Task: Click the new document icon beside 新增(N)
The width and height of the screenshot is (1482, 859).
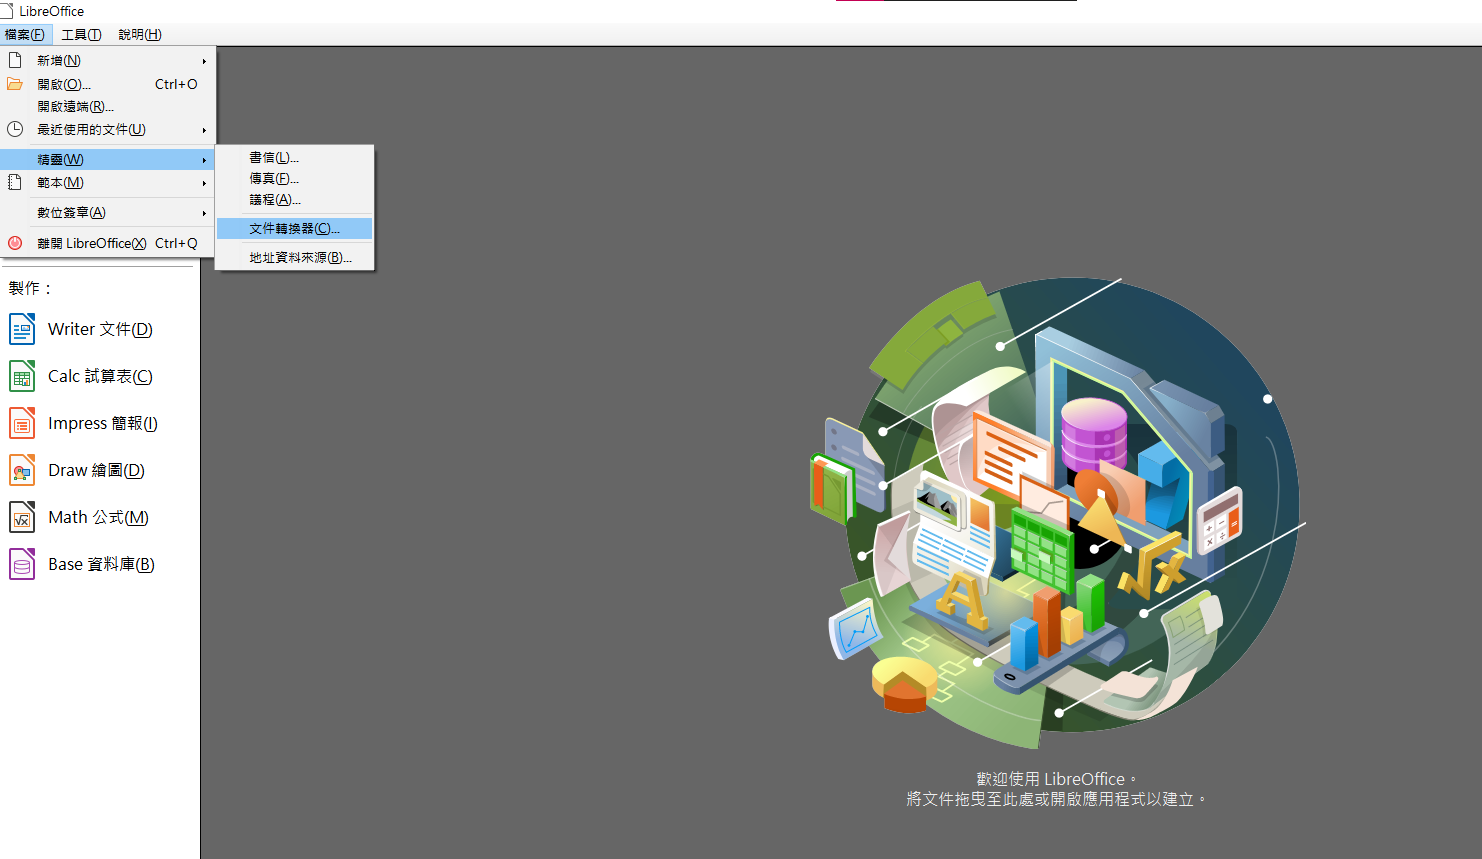Action: (x=15, y=60)
